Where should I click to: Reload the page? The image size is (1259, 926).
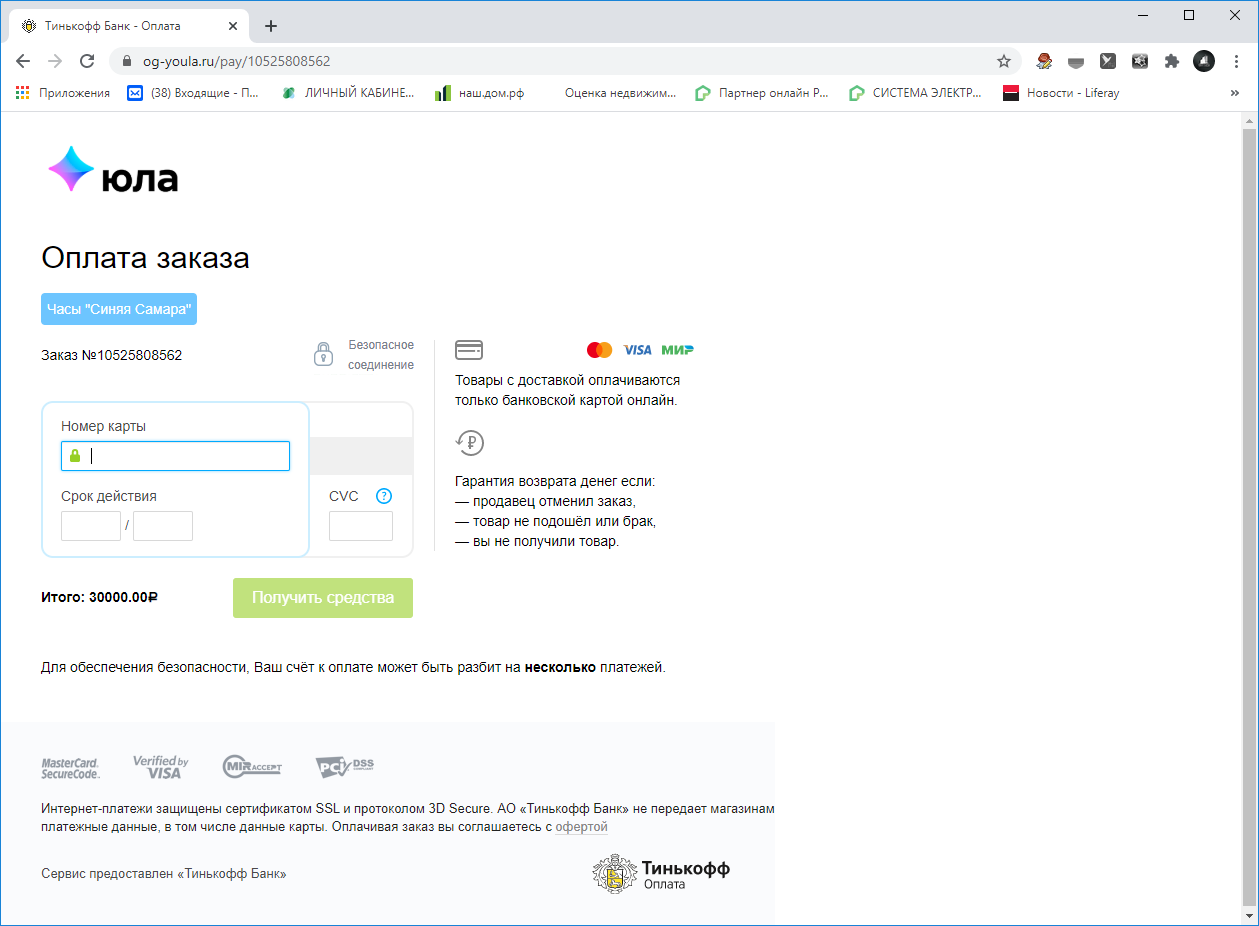click(x=87, y=61)
